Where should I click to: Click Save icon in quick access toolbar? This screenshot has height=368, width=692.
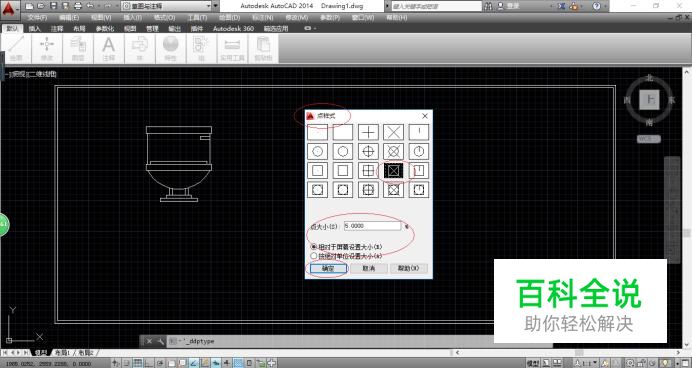[53, 6]
